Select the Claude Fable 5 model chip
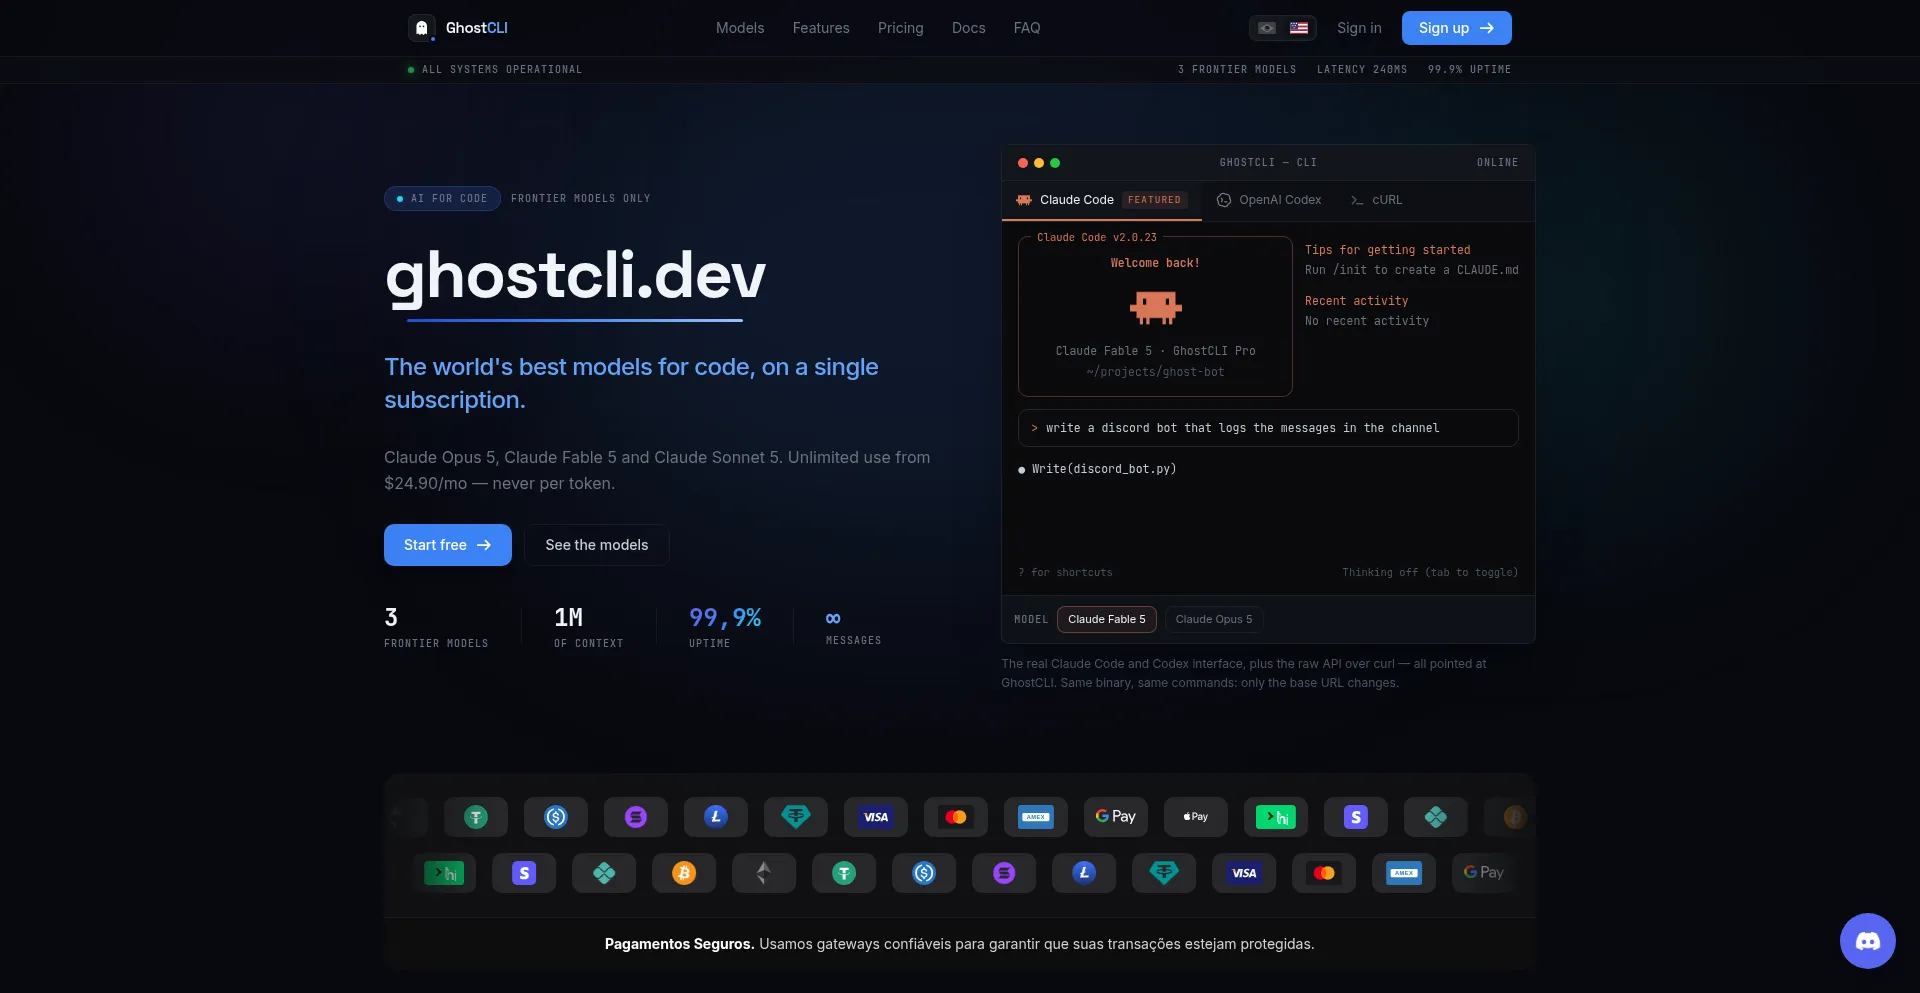The image size is (1920, 993). 1107,619
